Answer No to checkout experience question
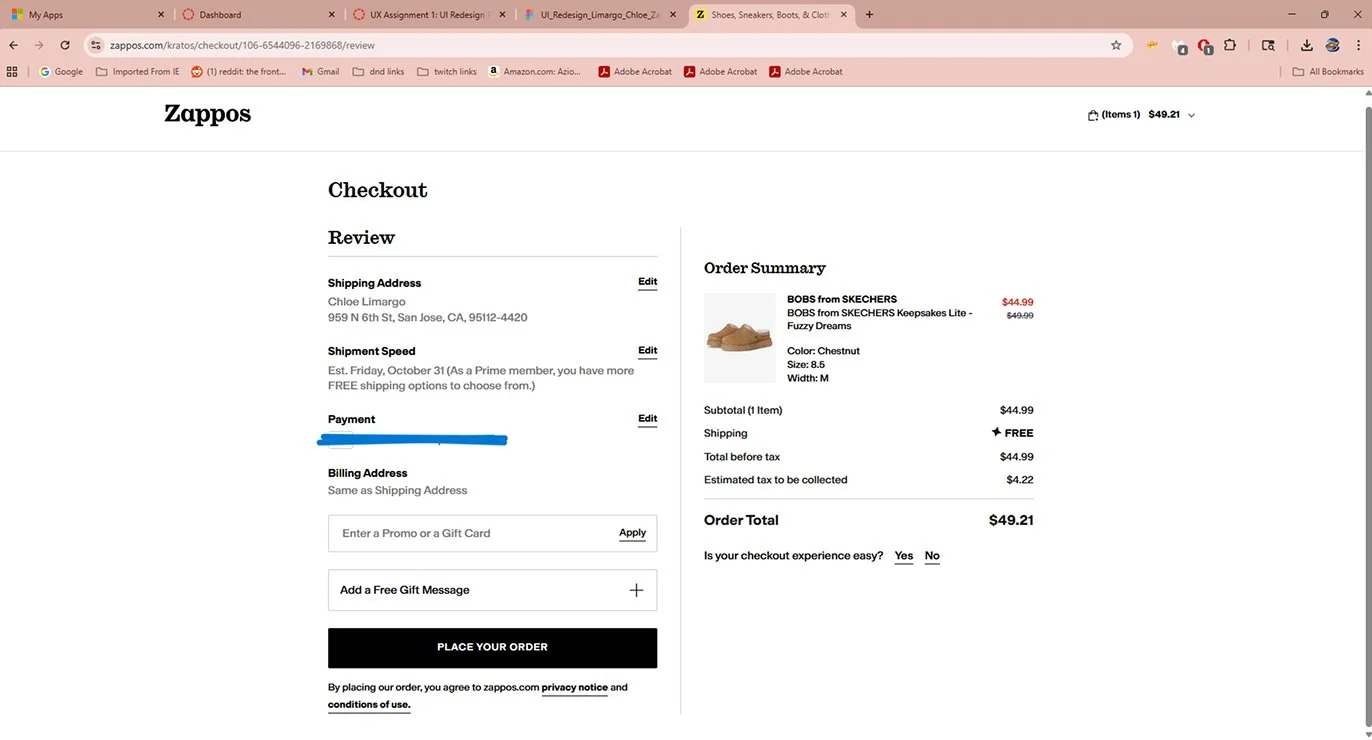Viewport: 1372px width, 740px height. tap(932, 556)
